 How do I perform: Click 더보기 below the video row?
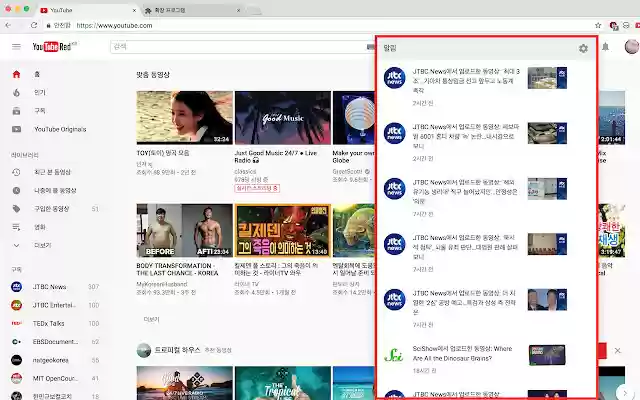pos(152,319)
